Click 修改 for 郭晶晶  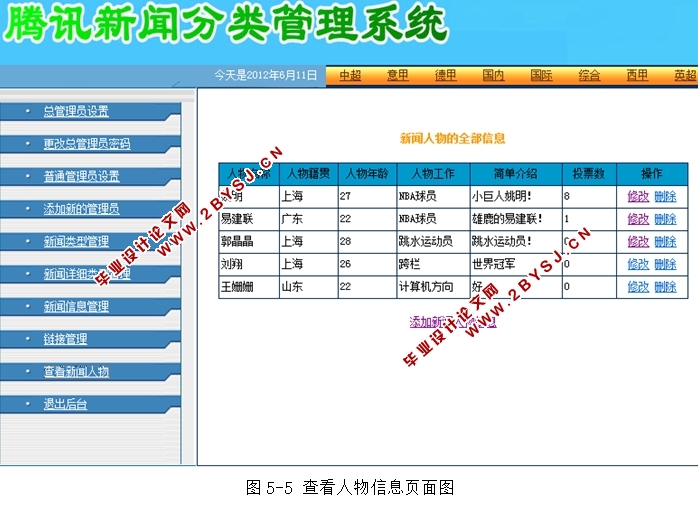coord(638,242)
